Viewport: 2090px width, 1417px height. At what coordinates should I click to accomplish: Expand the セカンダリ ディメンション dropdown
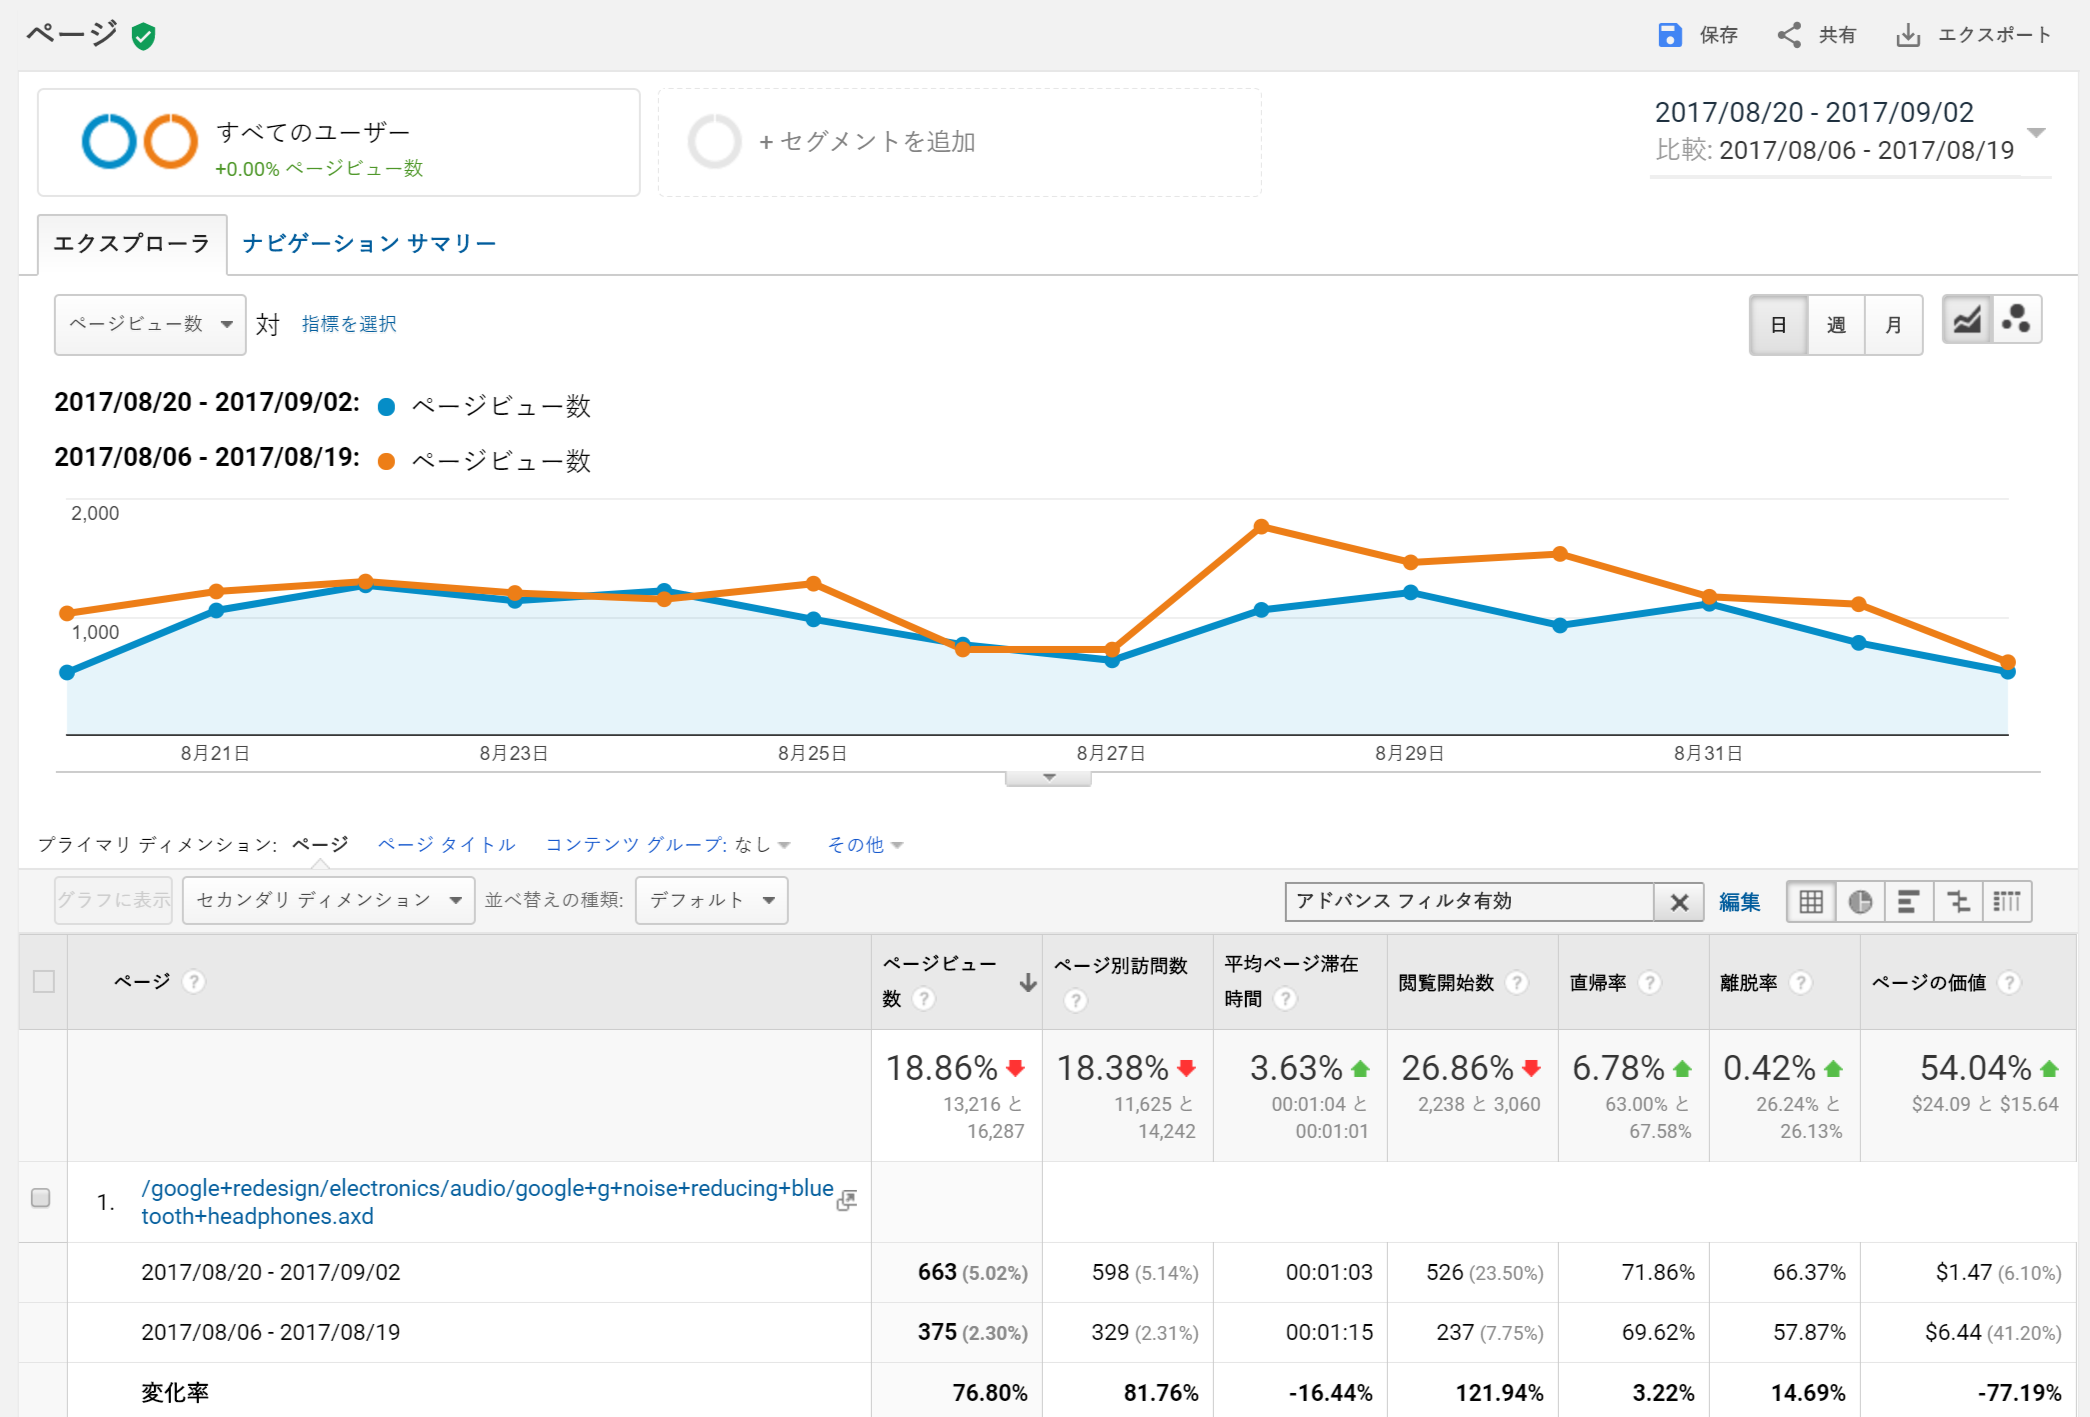(328, 900)
